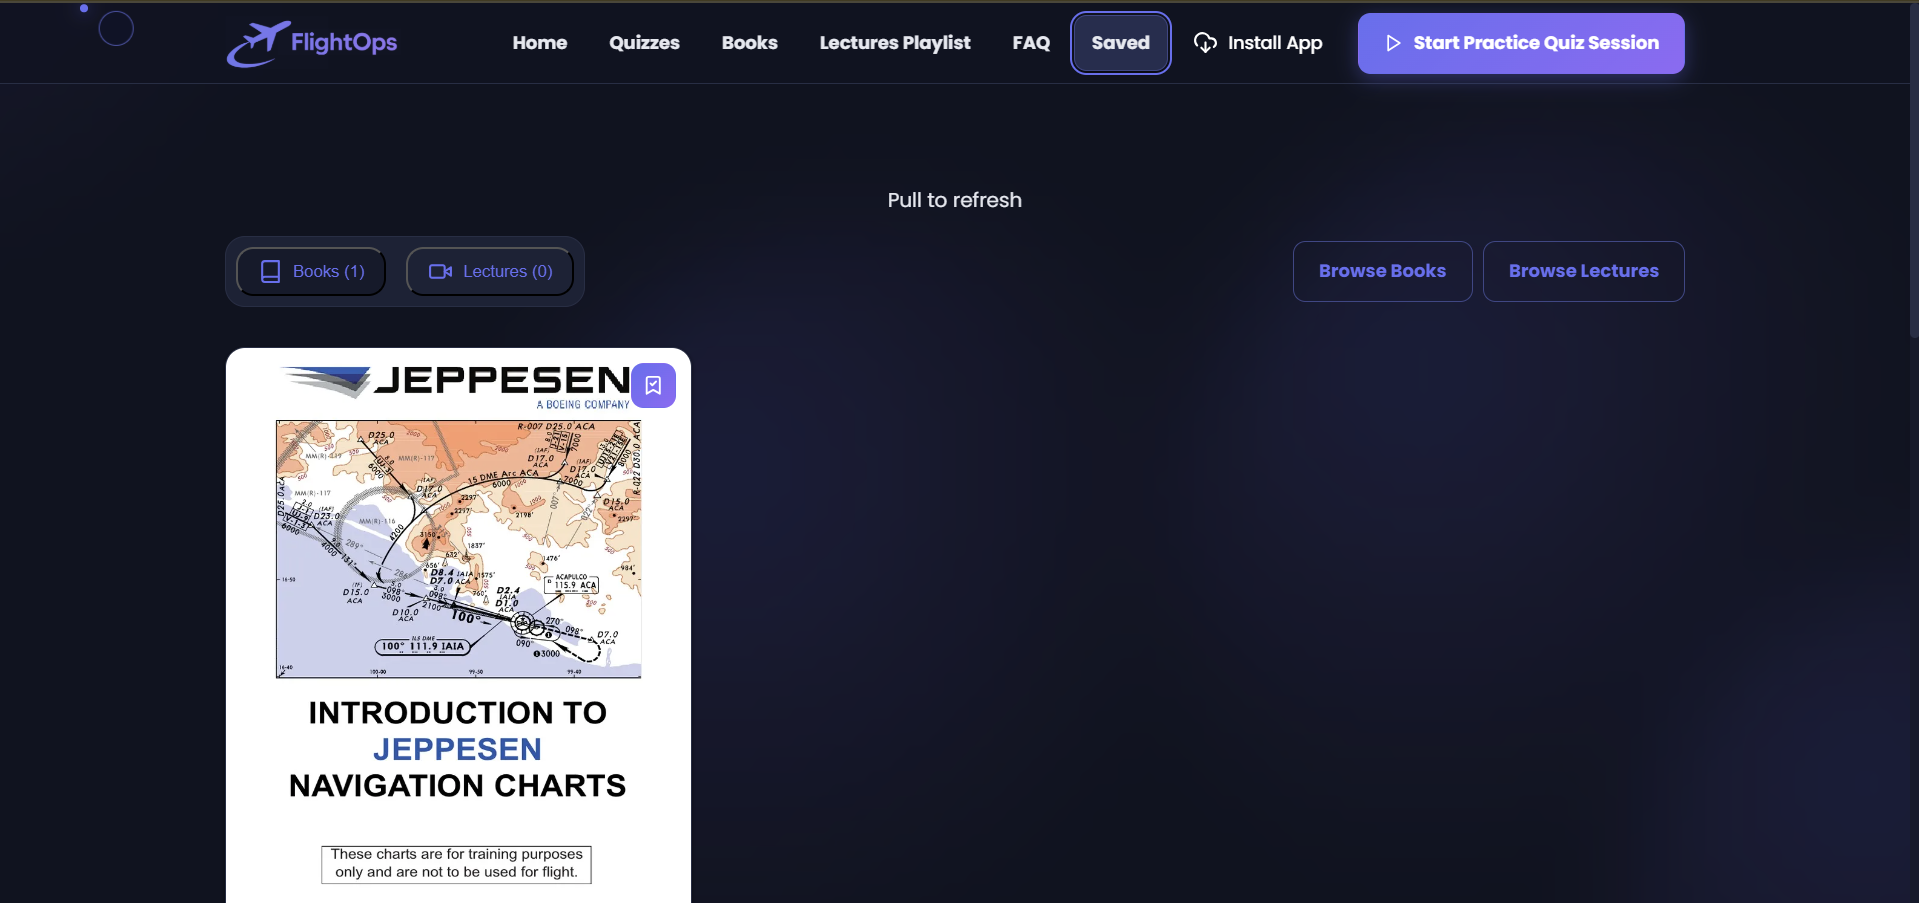Open Books in the top navigation
The width and height of the screenshot is (1919, 903).
749,43
